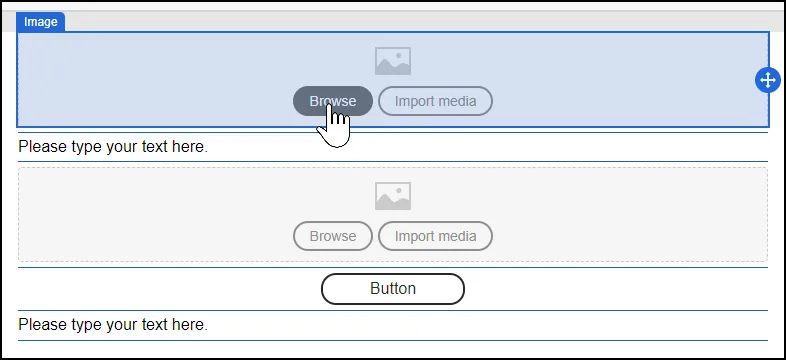This screenshot has width=786, height=360.
Task: Click the highlighted Browse button
Action: 333,101
